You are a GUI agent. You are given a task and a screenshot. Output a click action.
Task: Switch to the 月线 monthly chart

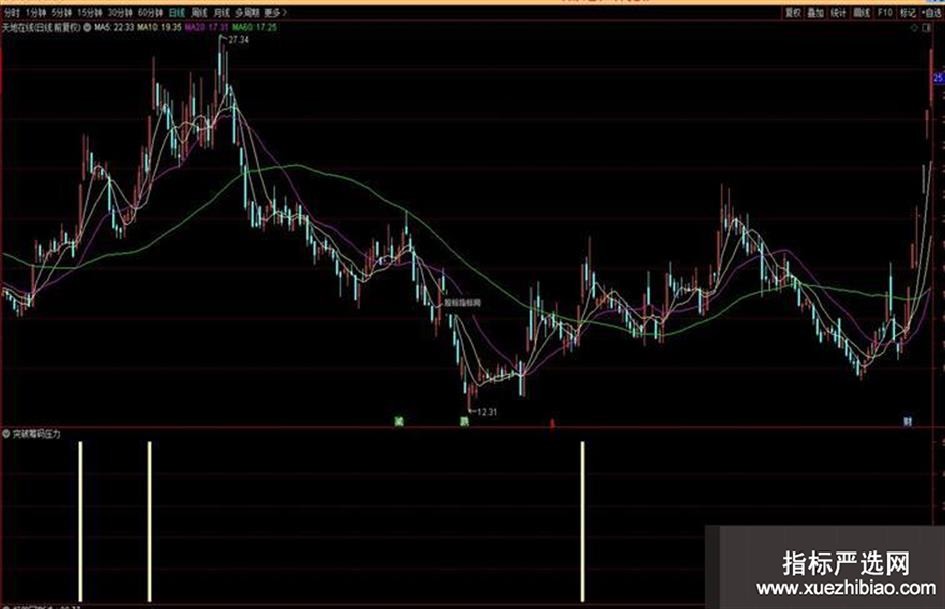(222, 13)
